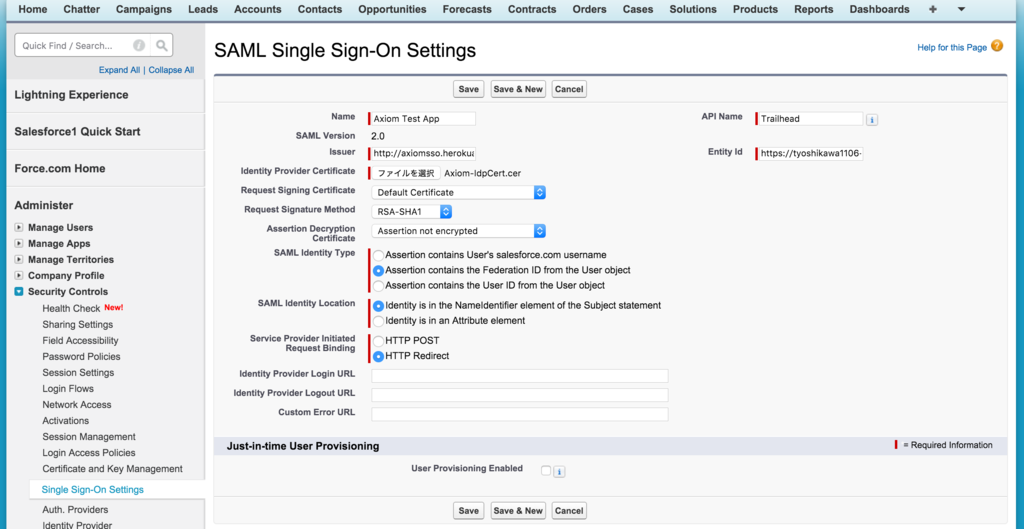
Task: Open the Reports tab
Action: pos(814,9)
